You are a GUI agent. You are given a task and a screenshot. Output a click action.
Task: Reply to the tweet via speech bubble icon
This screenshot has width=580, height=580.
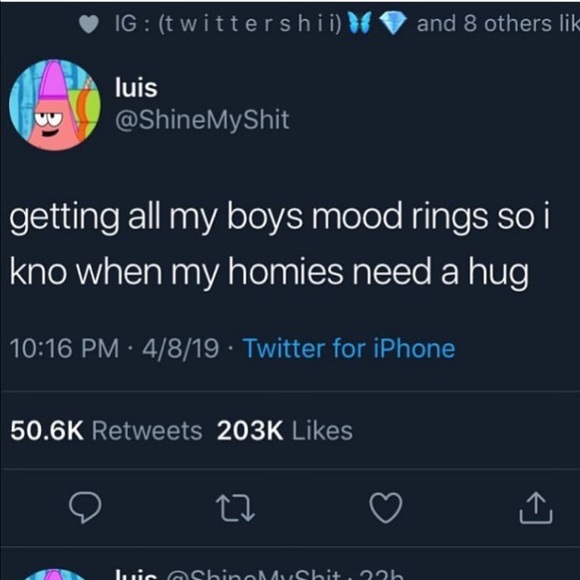pyautogui.click(x=85, y=507)
